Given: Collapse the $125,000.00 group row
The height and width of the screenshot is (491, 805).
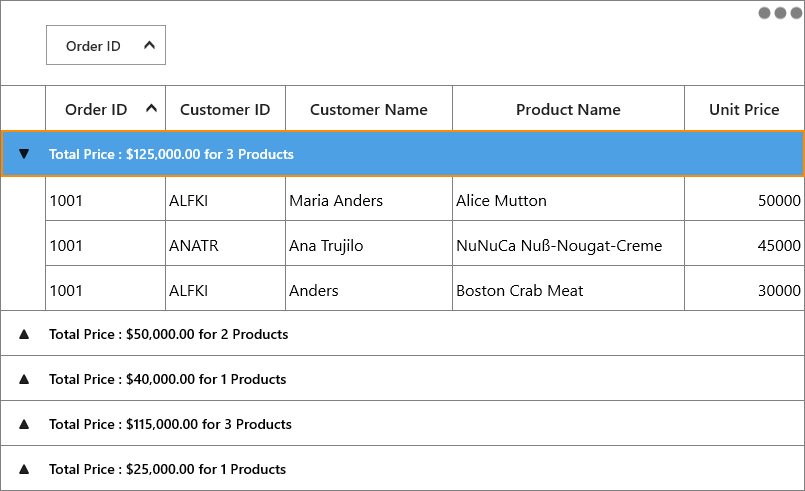Looking at the screenshot, I should click(24, 154).
